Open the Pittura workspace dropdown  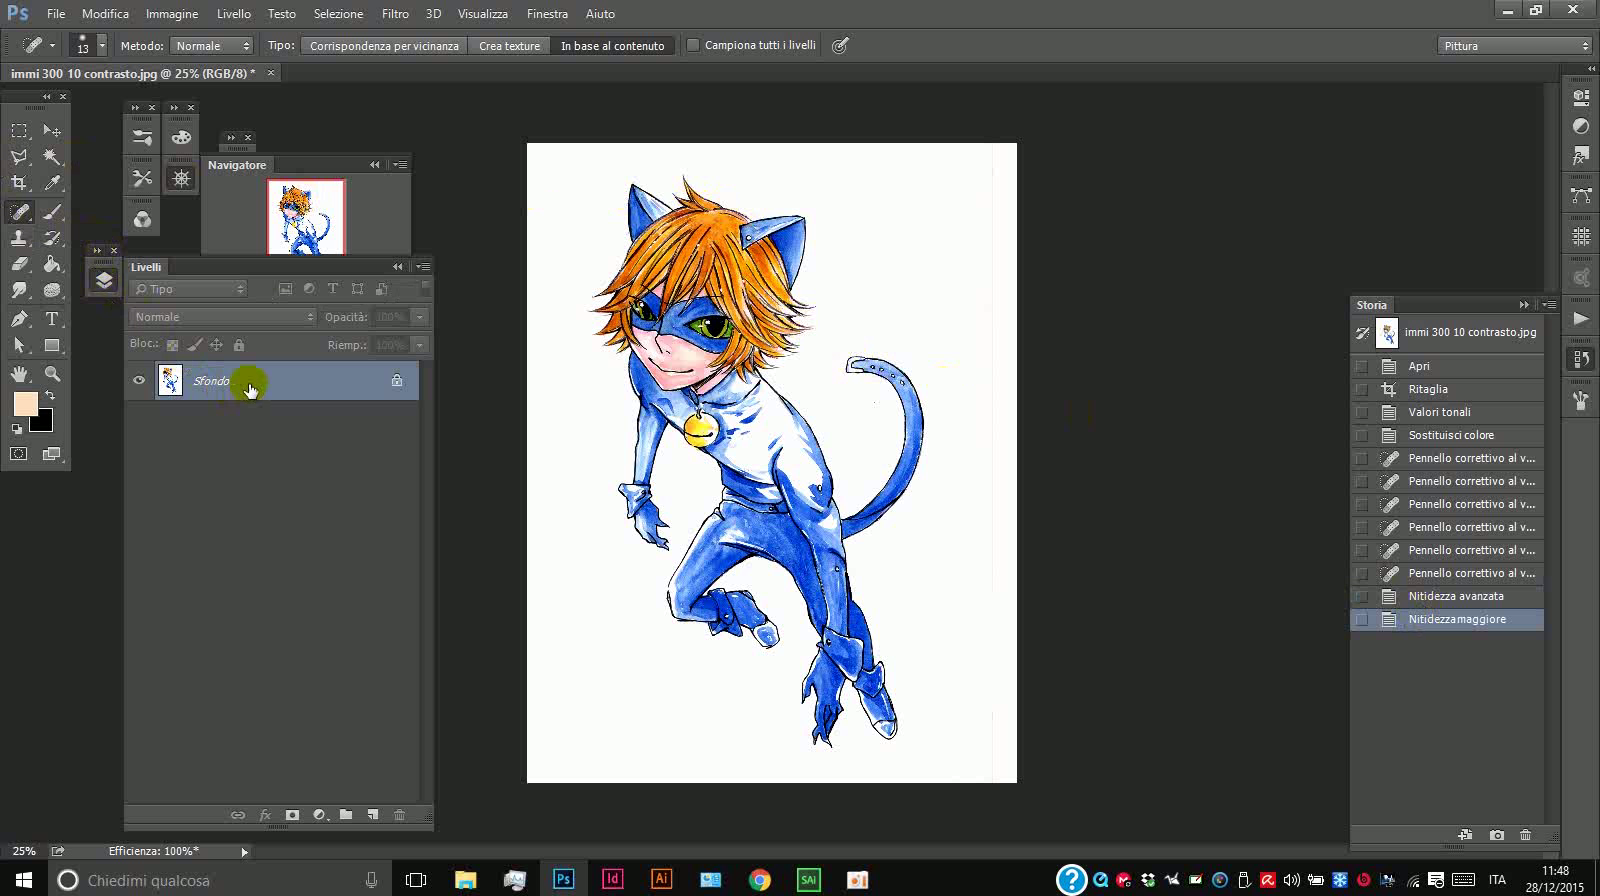pos(1515,46)
